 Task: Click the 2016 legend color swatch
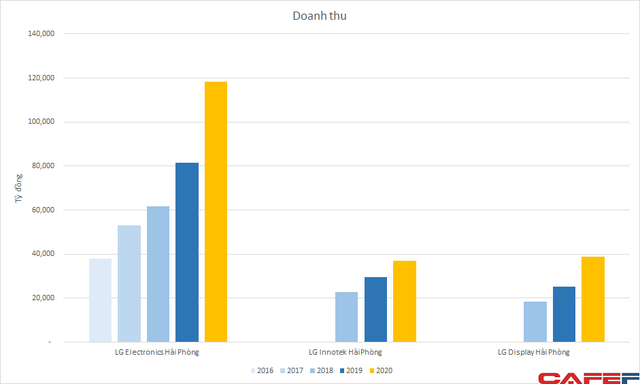(x=253, y=371)
